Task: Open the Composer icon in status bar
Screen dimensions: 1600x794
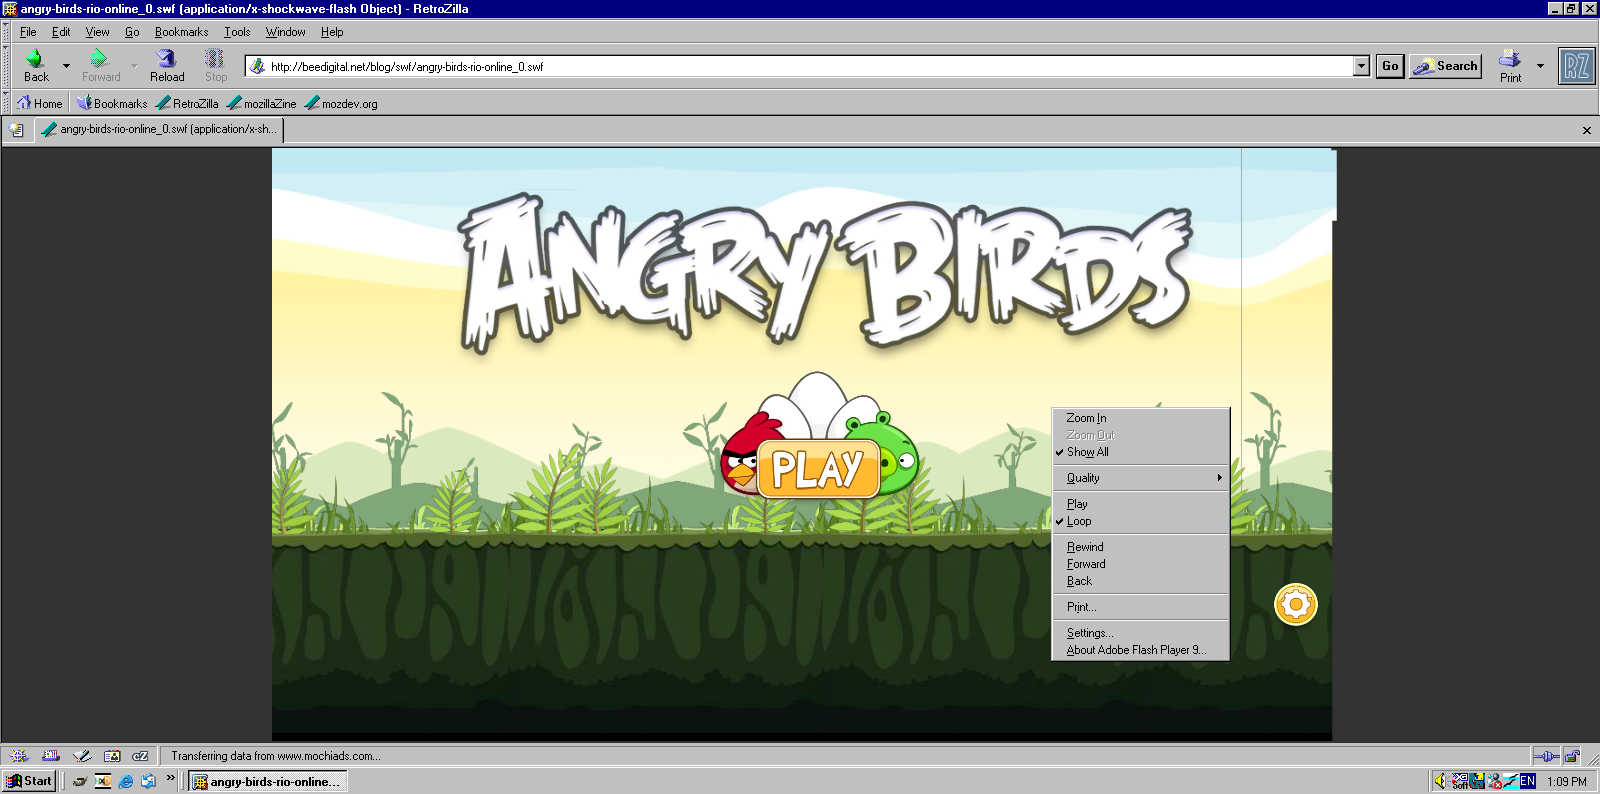Action: (x=82, y=756)
